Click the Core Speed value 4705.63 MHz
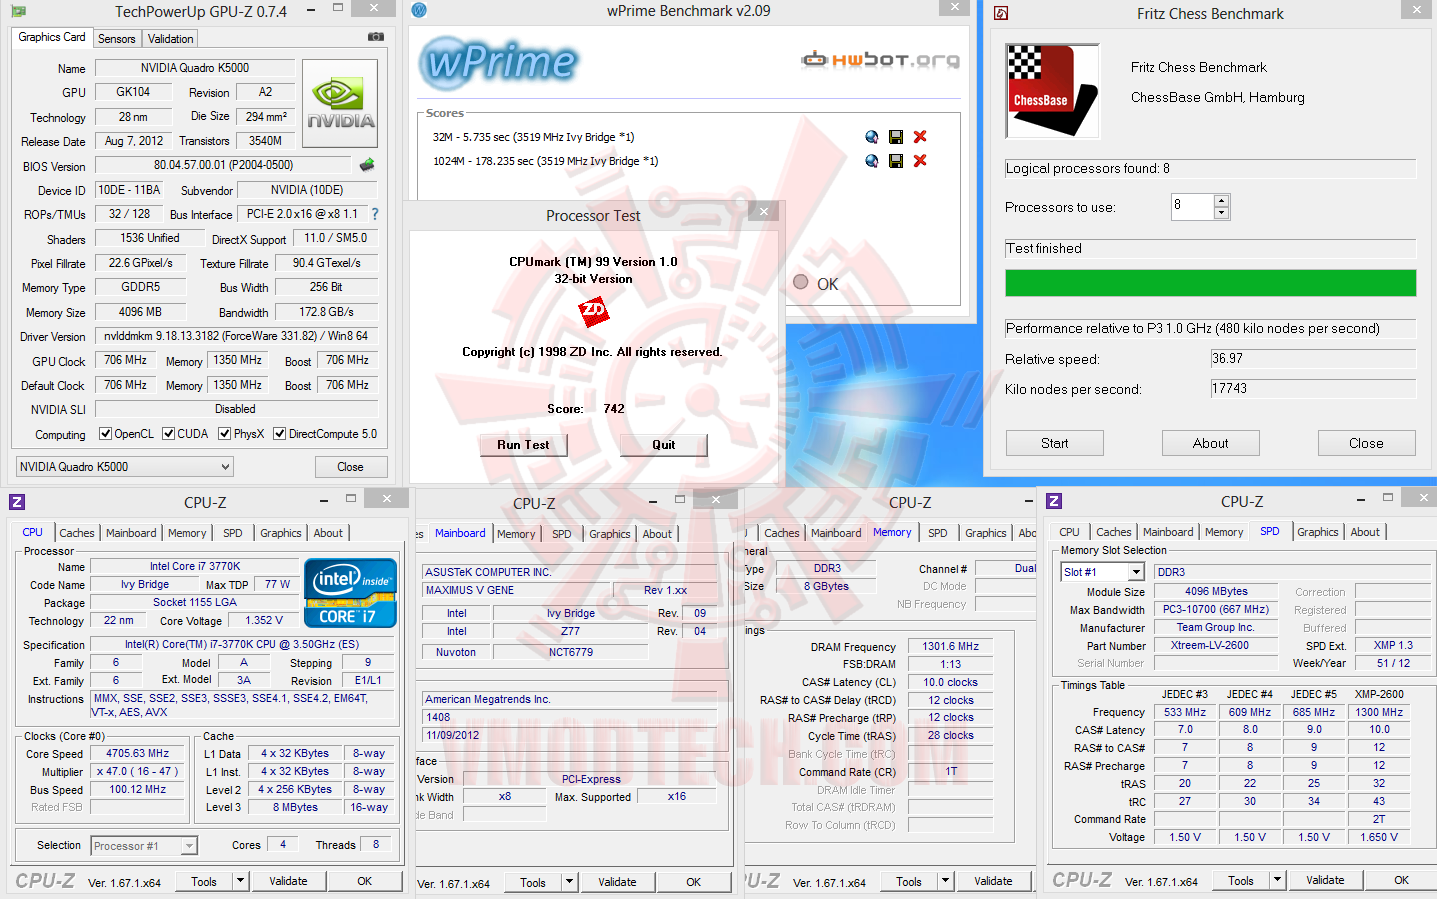Image resolution: width=1437 pixels, height=899 pixels. coord(138,754)
